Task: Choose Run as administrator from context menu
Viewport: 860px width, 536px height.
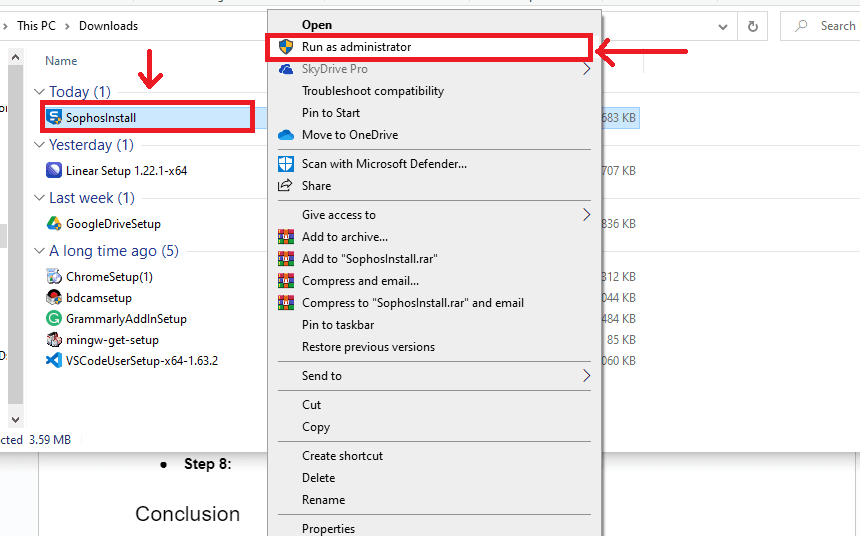Action: tap(356, 47)
